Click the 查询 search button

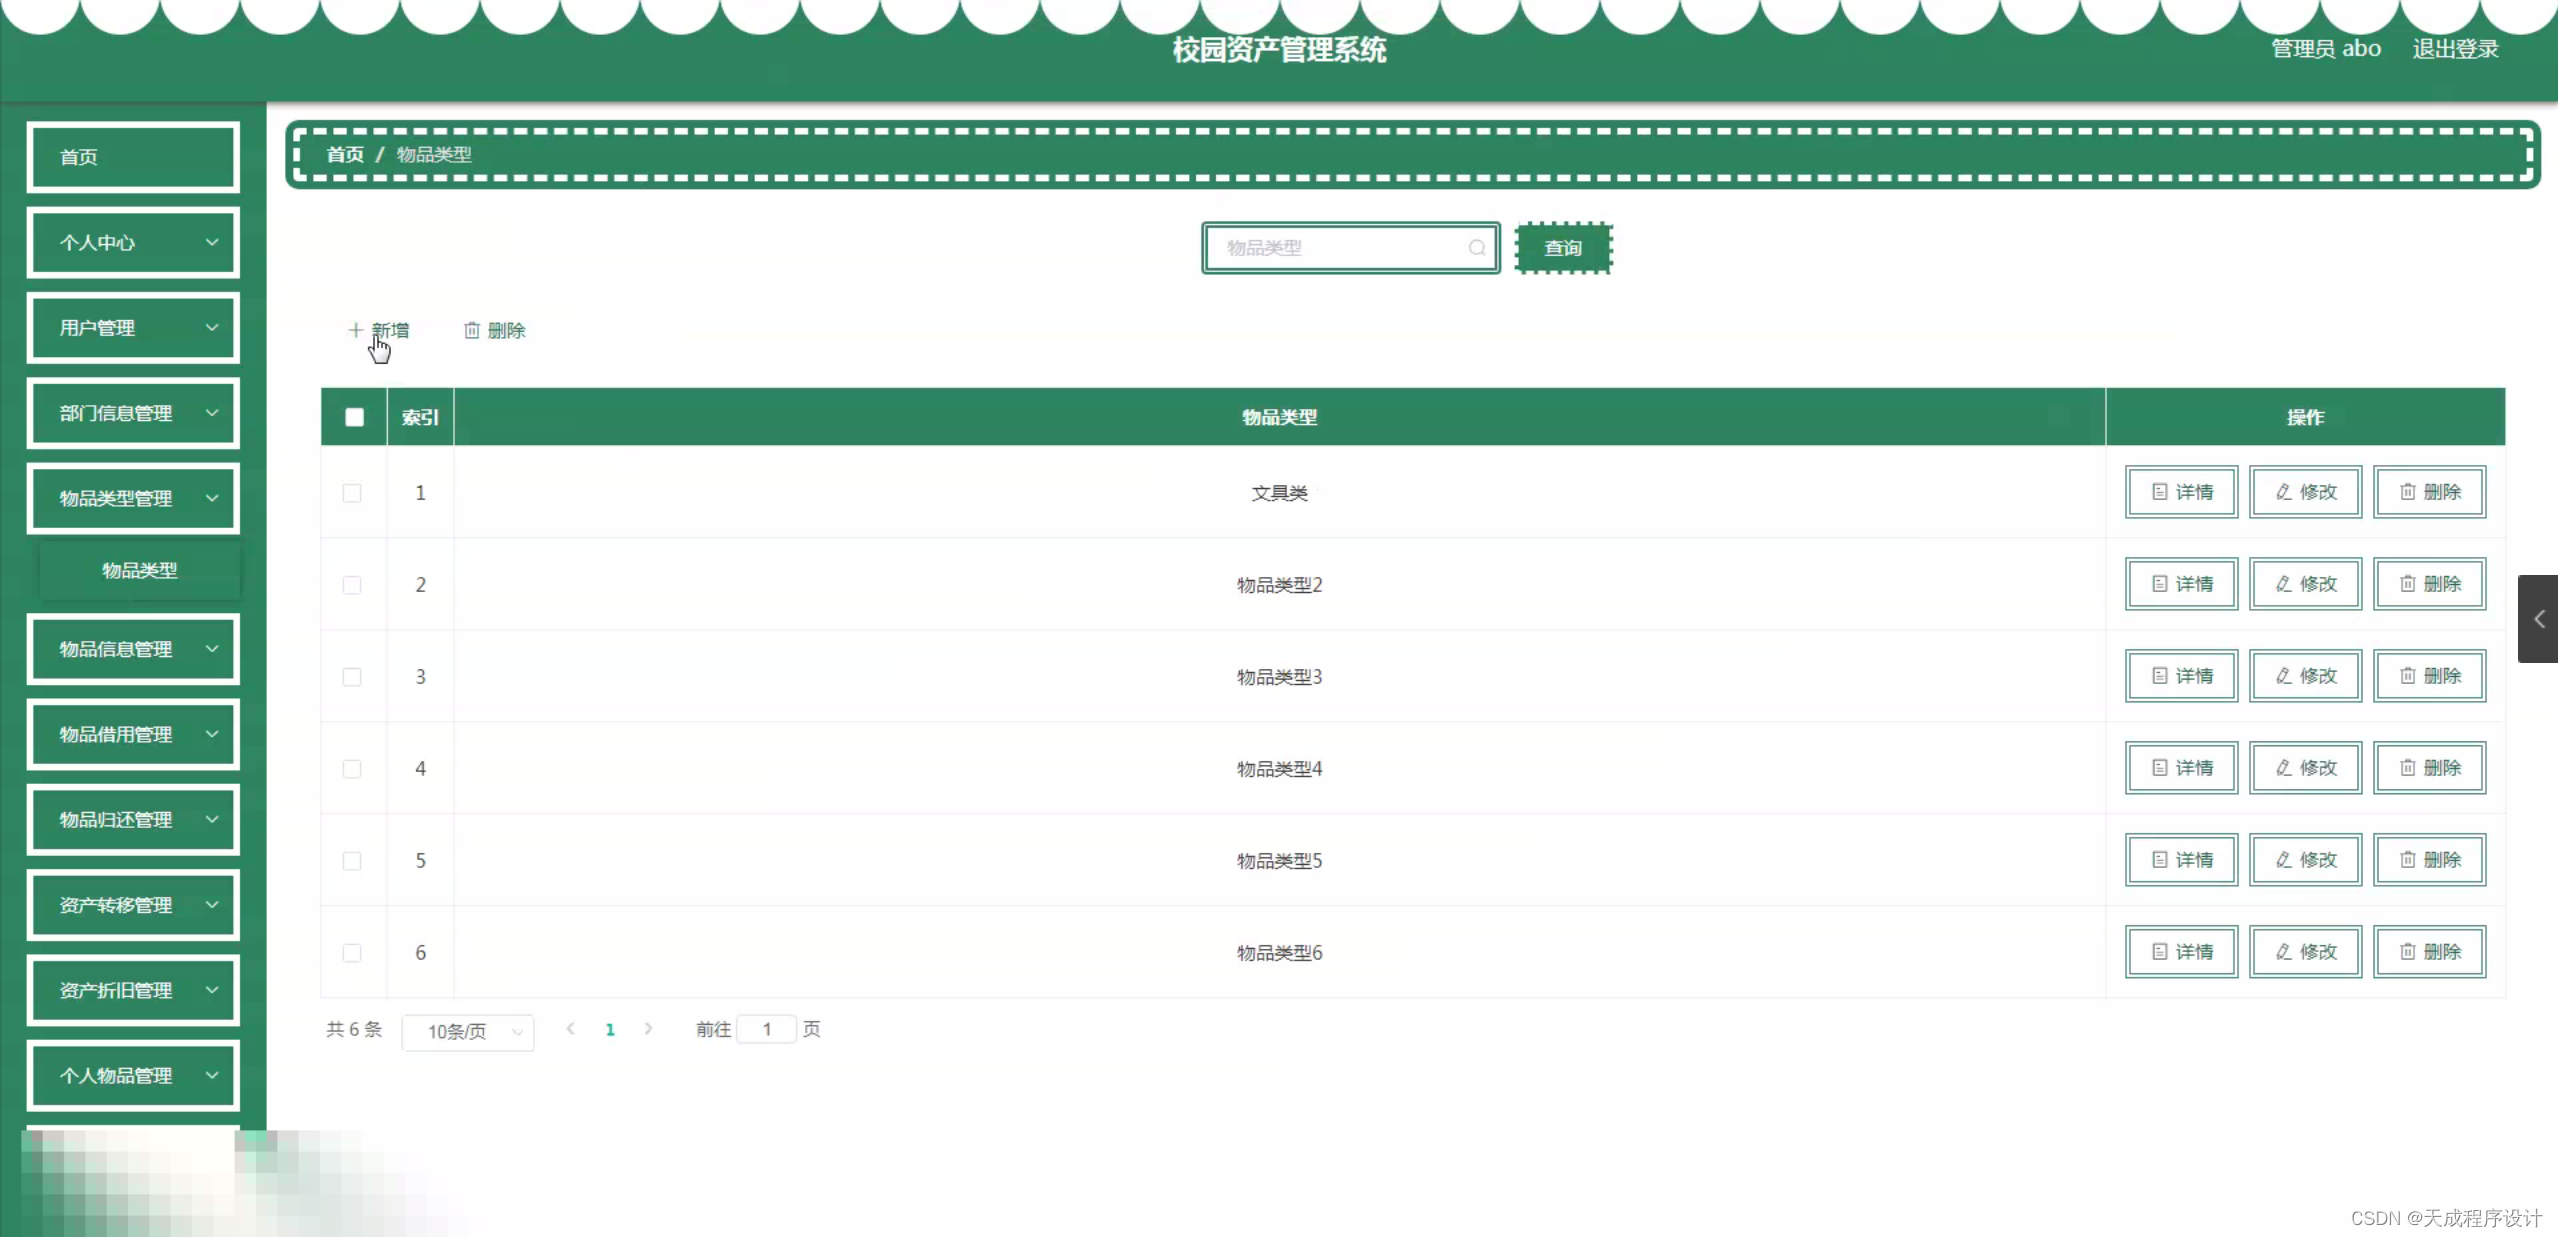(x=1563, y=248)
